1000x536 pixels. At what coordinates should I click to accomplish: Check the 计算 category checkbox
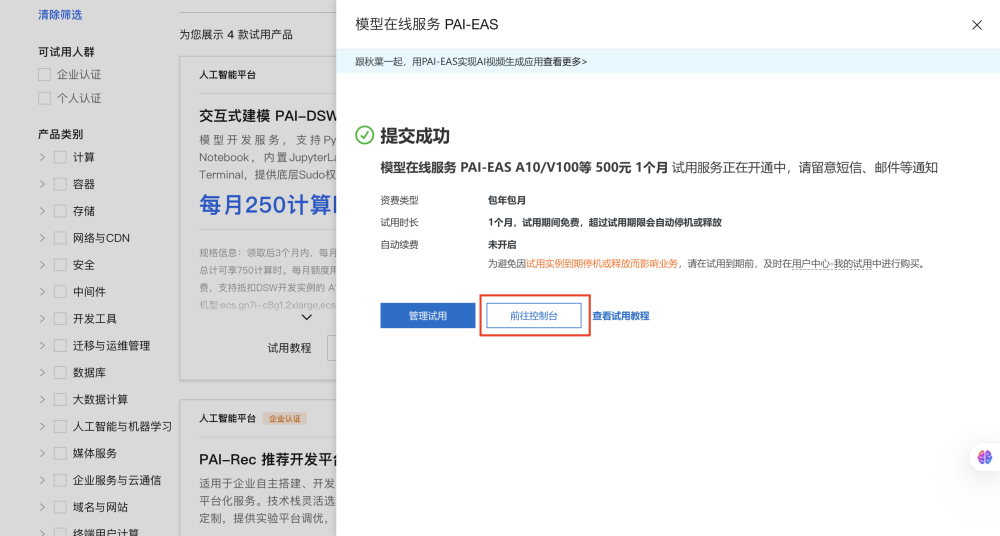(61, 157)
